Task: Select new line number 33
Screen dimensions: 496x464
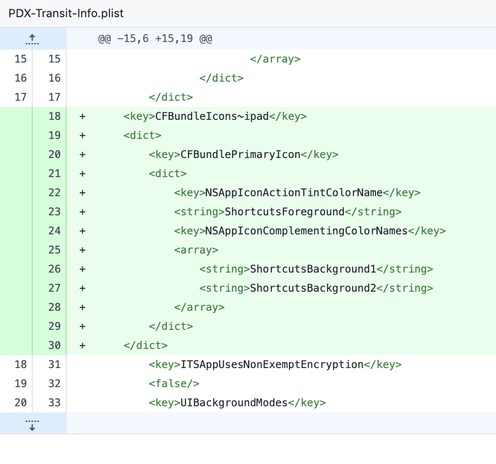Action: click(54, 403)
